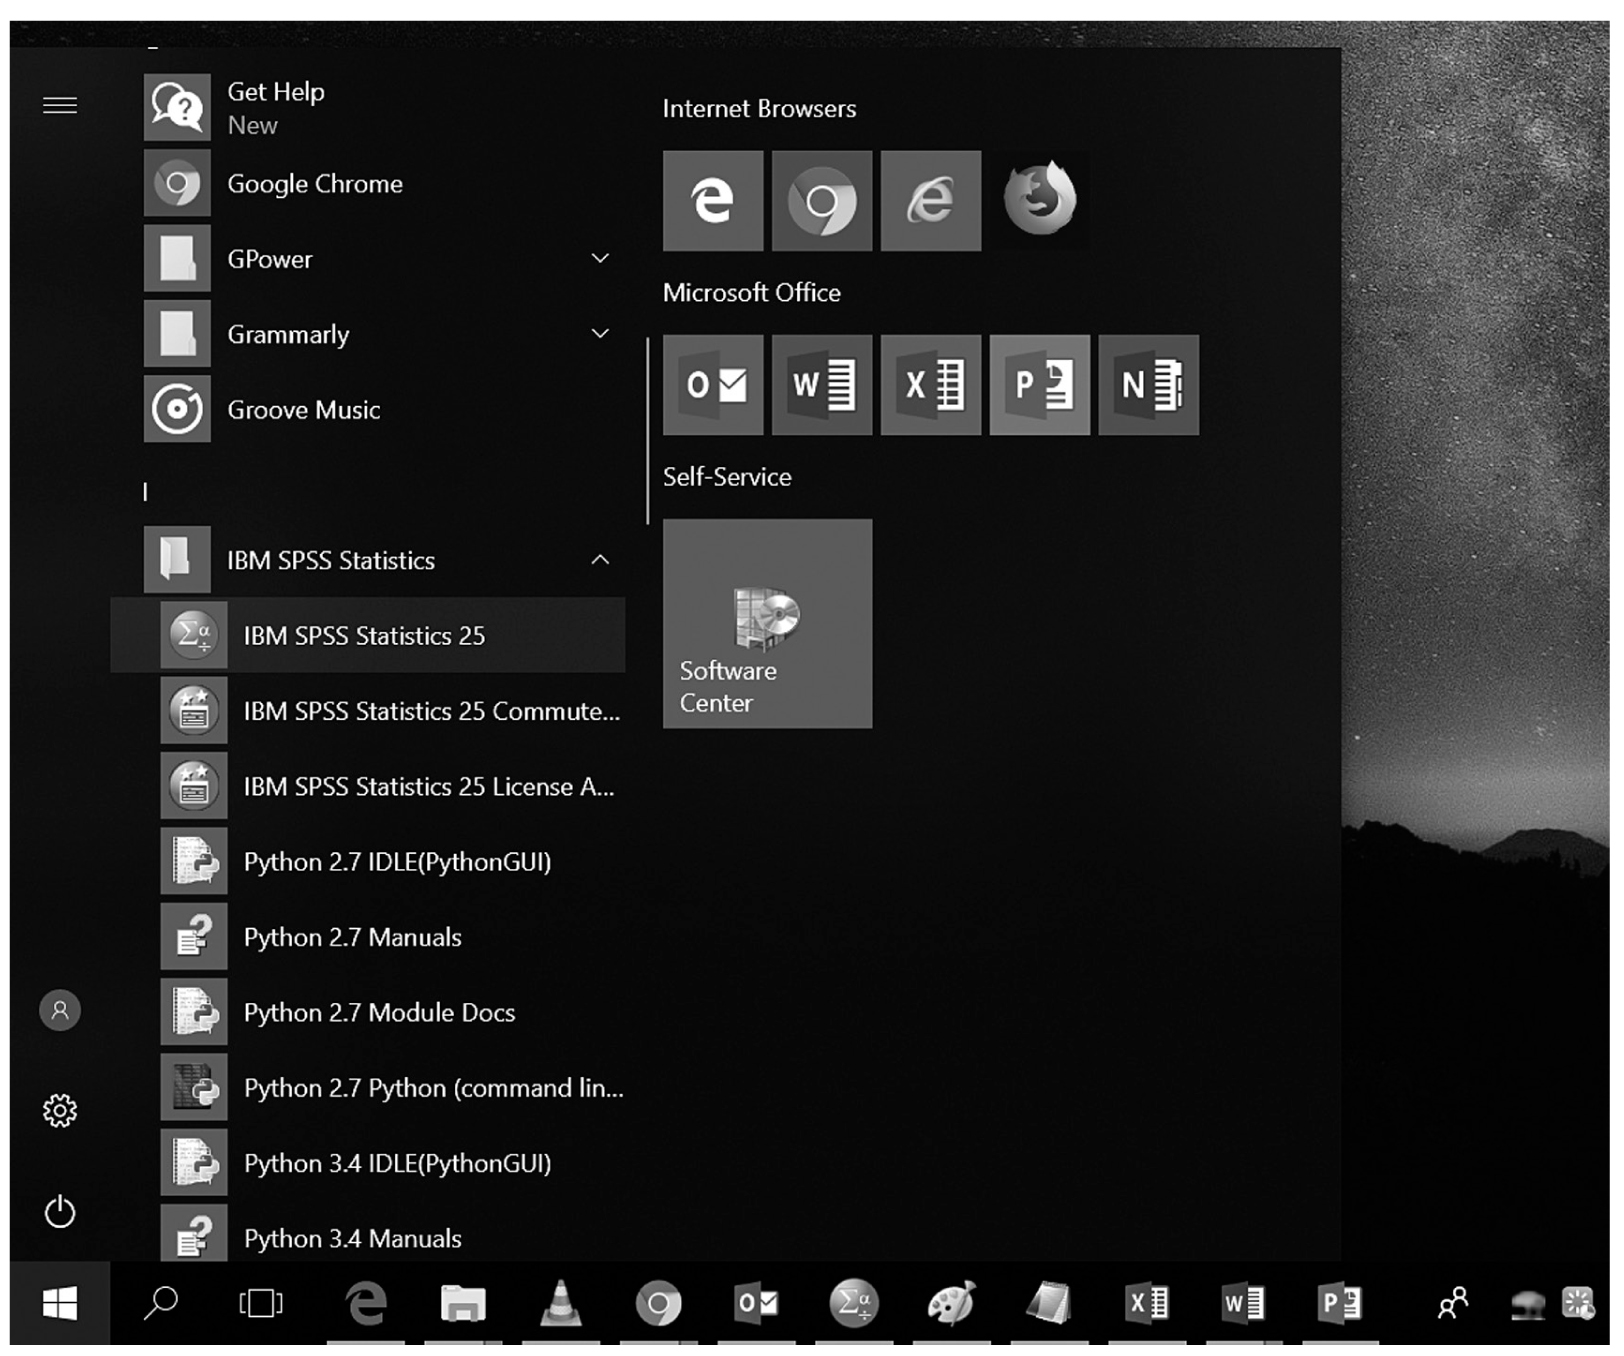Click the Firefox tile
This screenshot has height=1356, width=1624.
(1040, 201)
